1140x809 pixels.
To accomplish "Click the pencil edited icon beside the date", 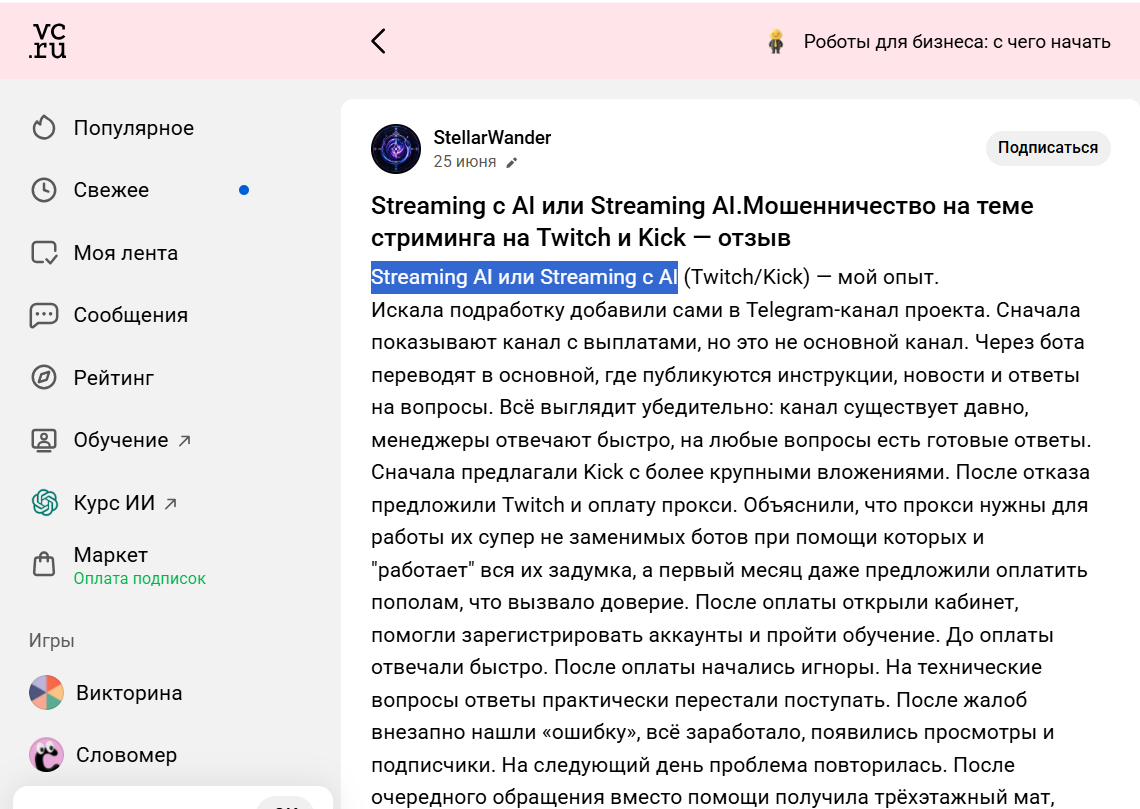I will pos(512,163).
